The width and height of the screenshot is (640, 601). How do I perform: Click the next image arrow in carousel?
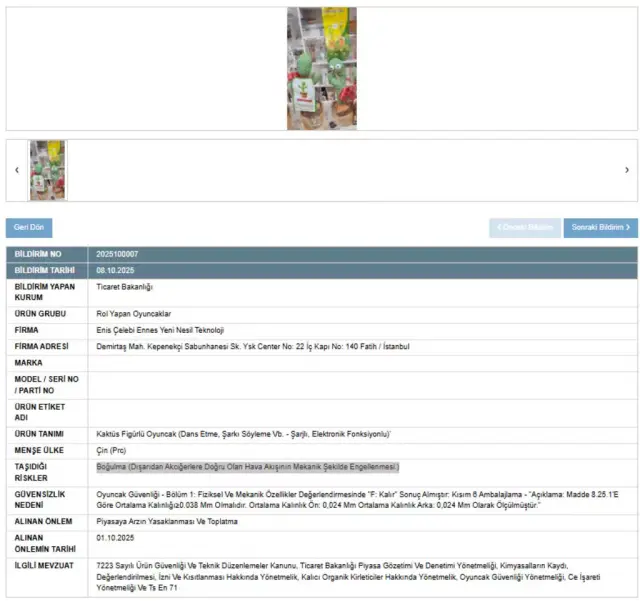(626, 170)
